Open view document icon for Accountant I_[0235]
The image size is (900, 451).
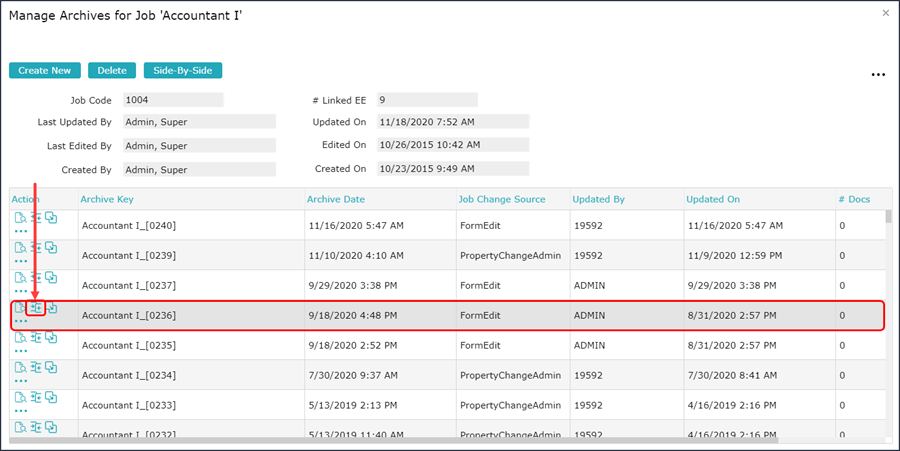point(20,337)
